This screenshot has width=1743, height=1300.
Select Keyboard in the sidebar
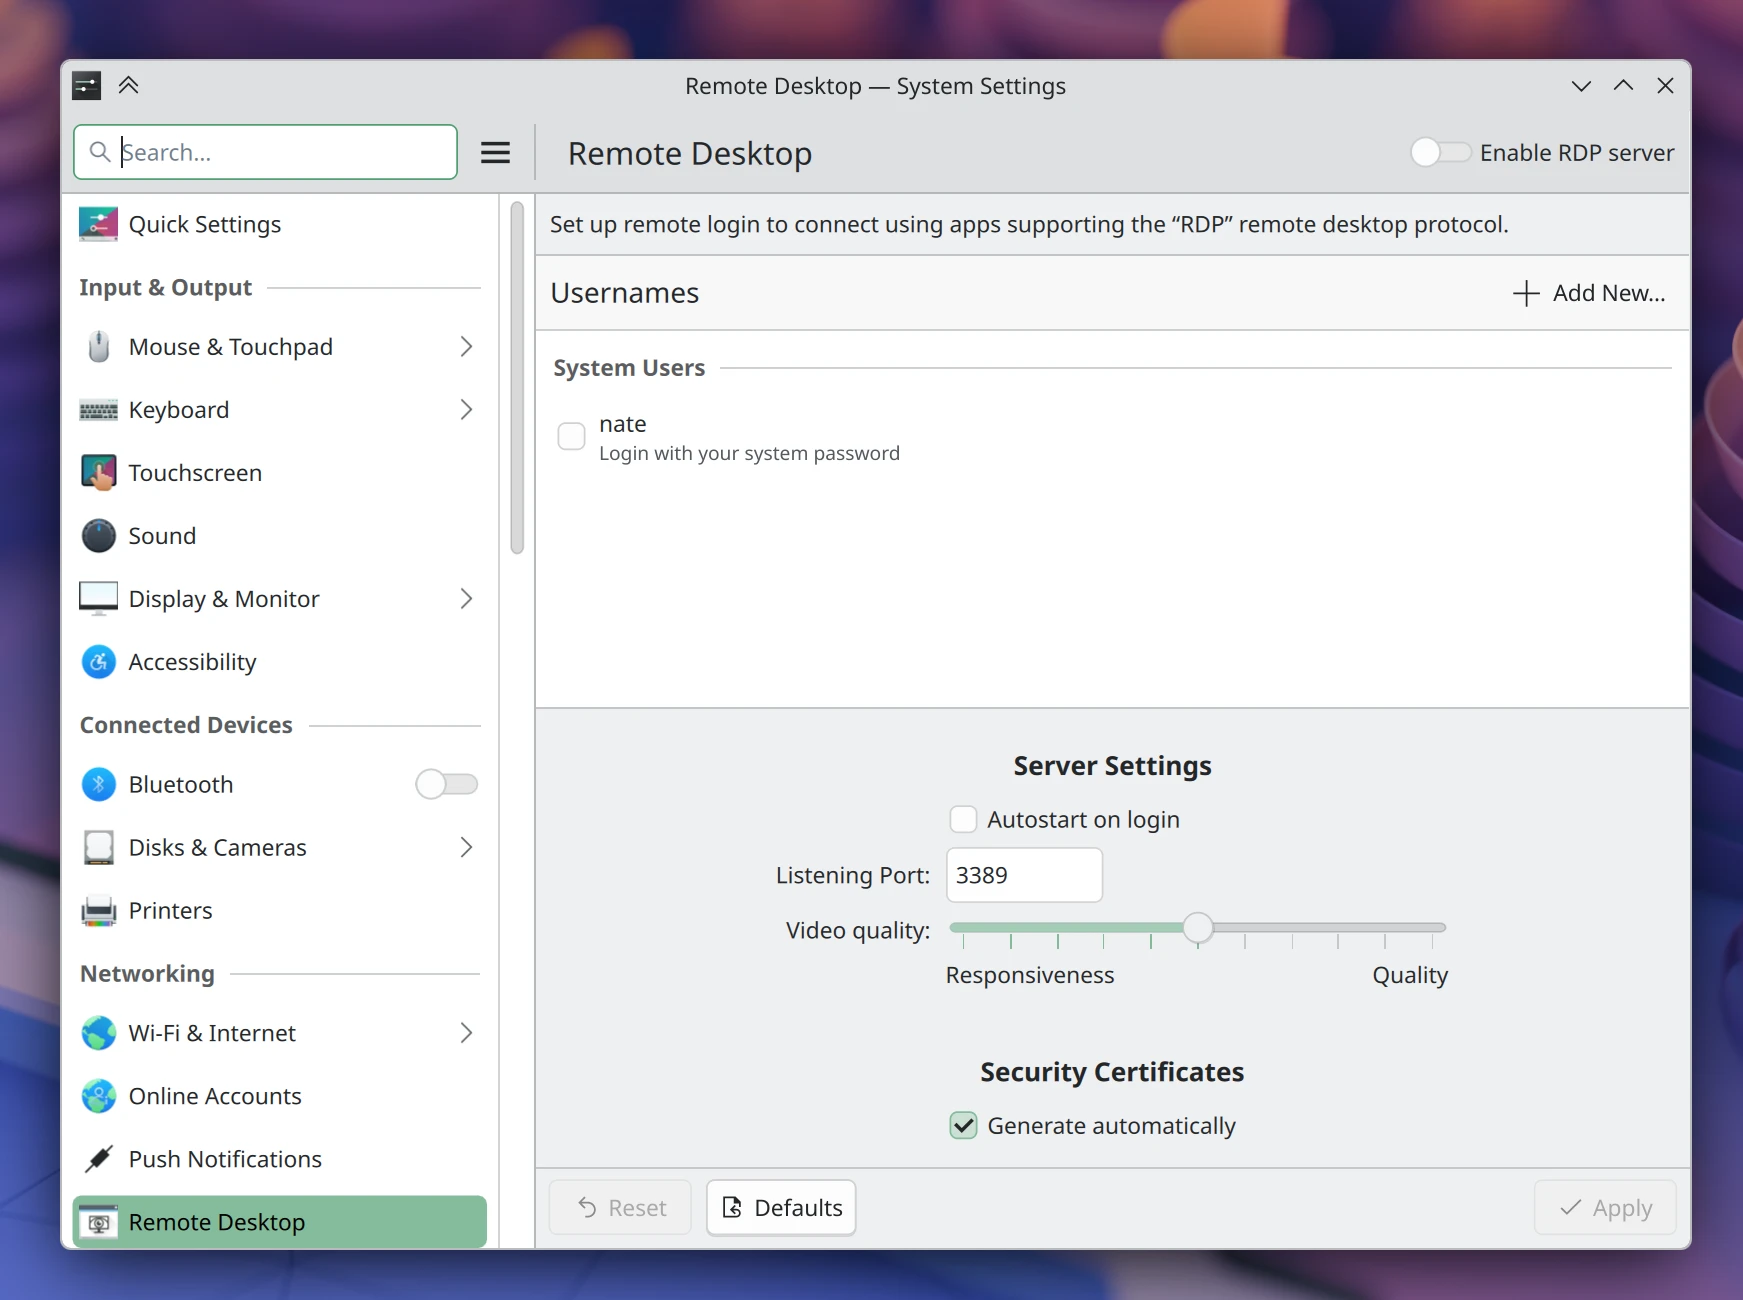(x=179, y=410)
